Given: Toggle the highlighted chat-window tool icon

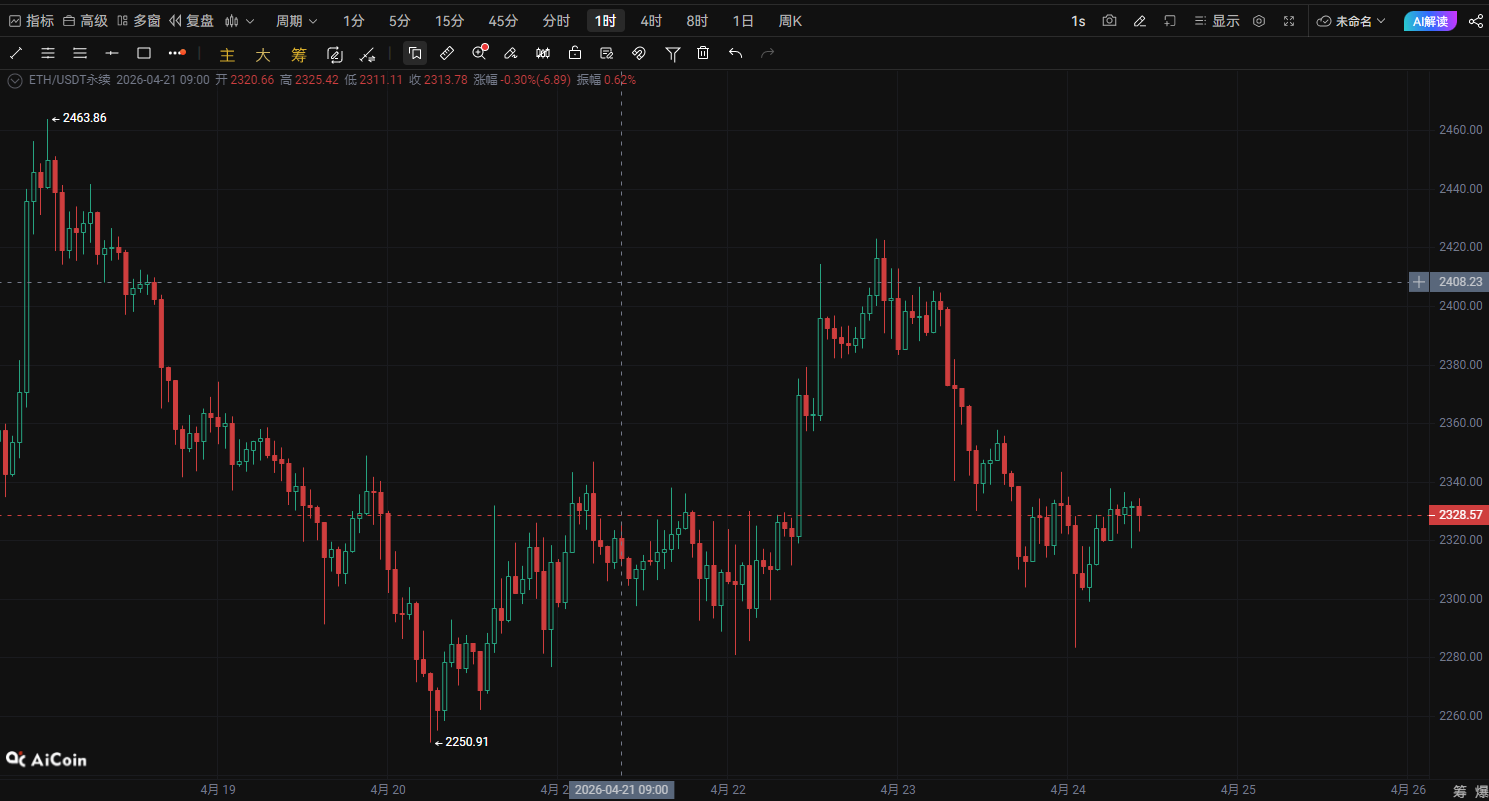Looking at the screenshot, I should click(415, 53).
